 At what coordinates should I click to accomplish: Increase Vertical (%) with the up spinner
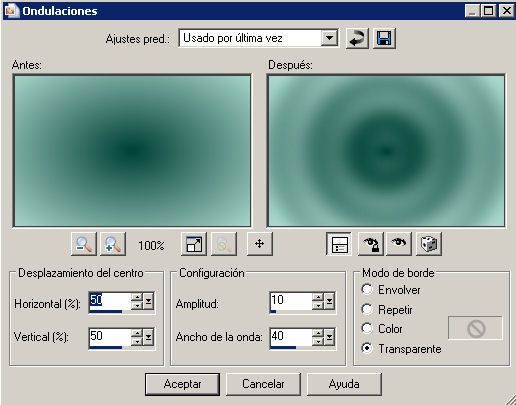[x=137, y=333]
